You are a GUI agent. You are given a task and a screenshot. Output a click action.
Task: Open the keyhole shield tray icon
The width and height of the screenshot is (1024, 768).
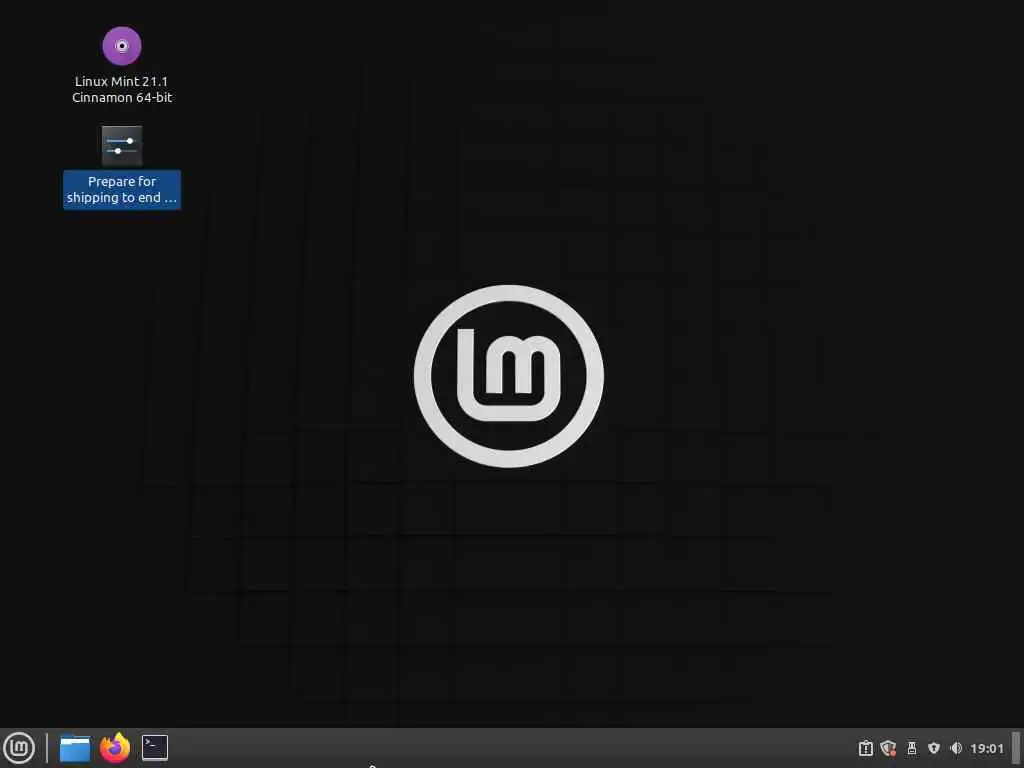[934, 748]
